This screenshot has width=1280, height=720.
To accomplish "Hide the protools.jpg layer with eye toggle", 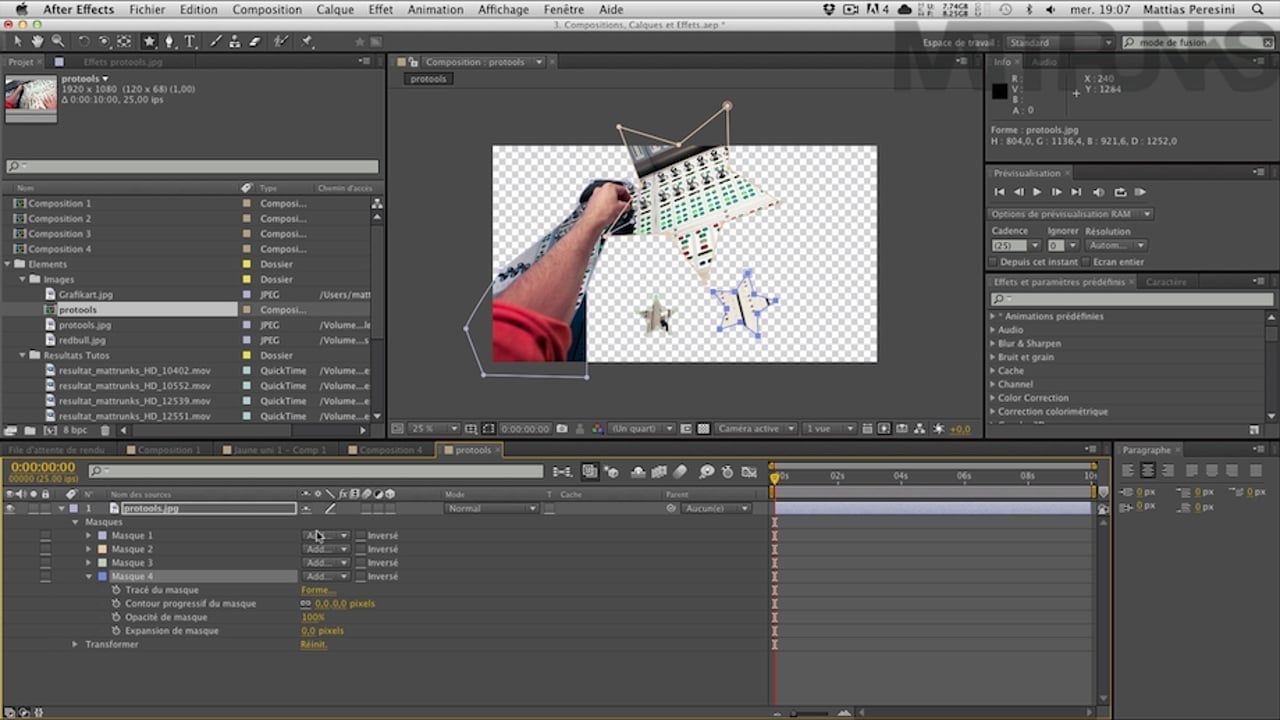I will pos(10,509).
